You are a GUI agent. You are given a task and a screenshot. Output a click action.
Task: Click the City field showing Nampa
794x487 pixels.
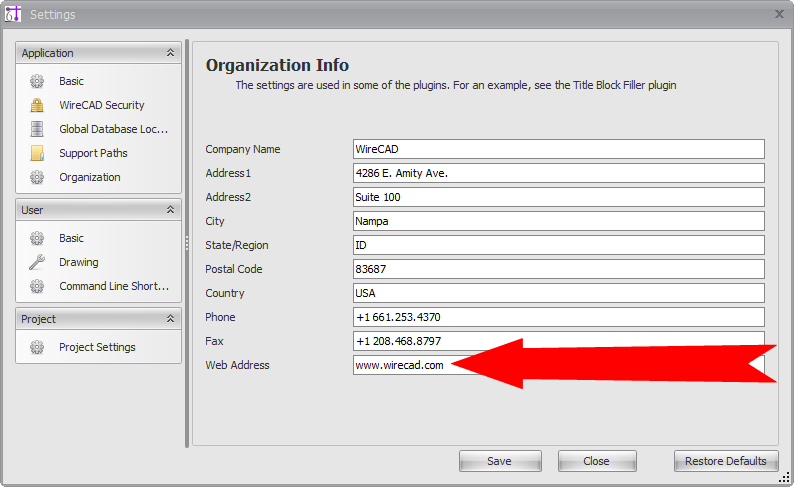pos(559,221)
